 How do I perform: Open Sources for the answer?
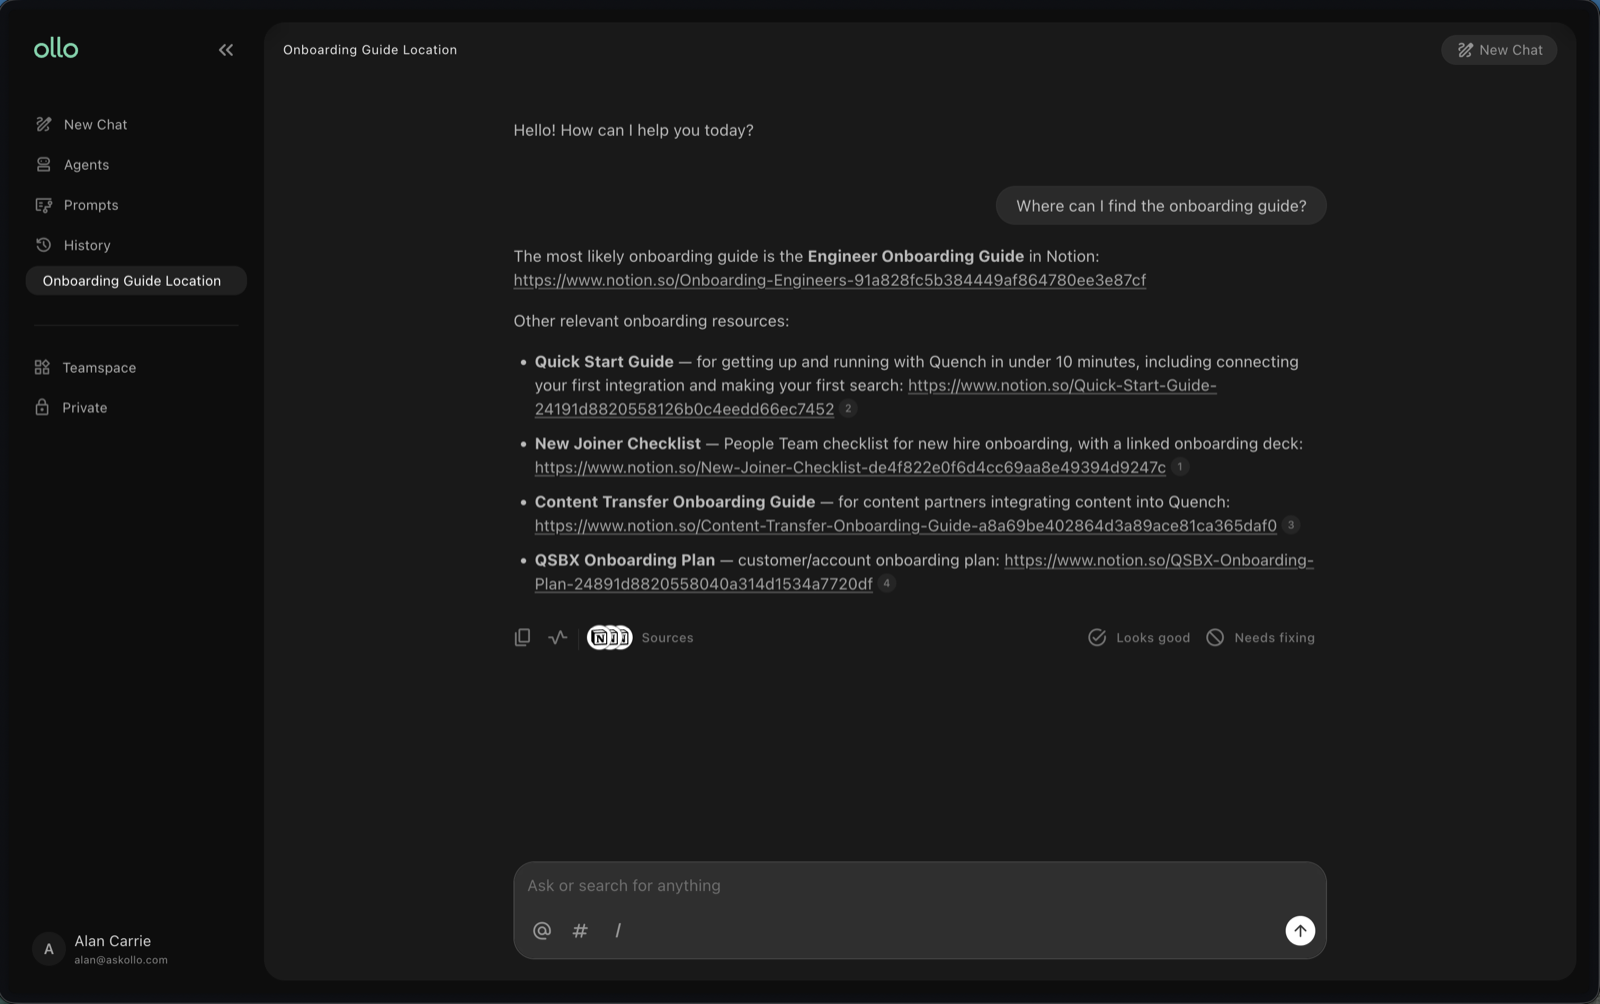tap(667, 637)
